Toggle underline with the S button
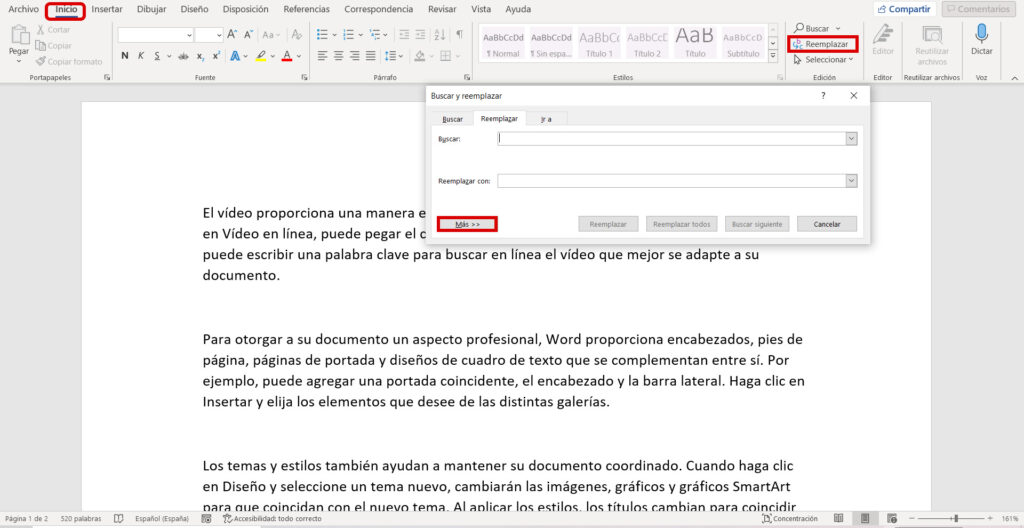Screen dimensions: 1024x528 pyautogui.click(x=157, y=56)
